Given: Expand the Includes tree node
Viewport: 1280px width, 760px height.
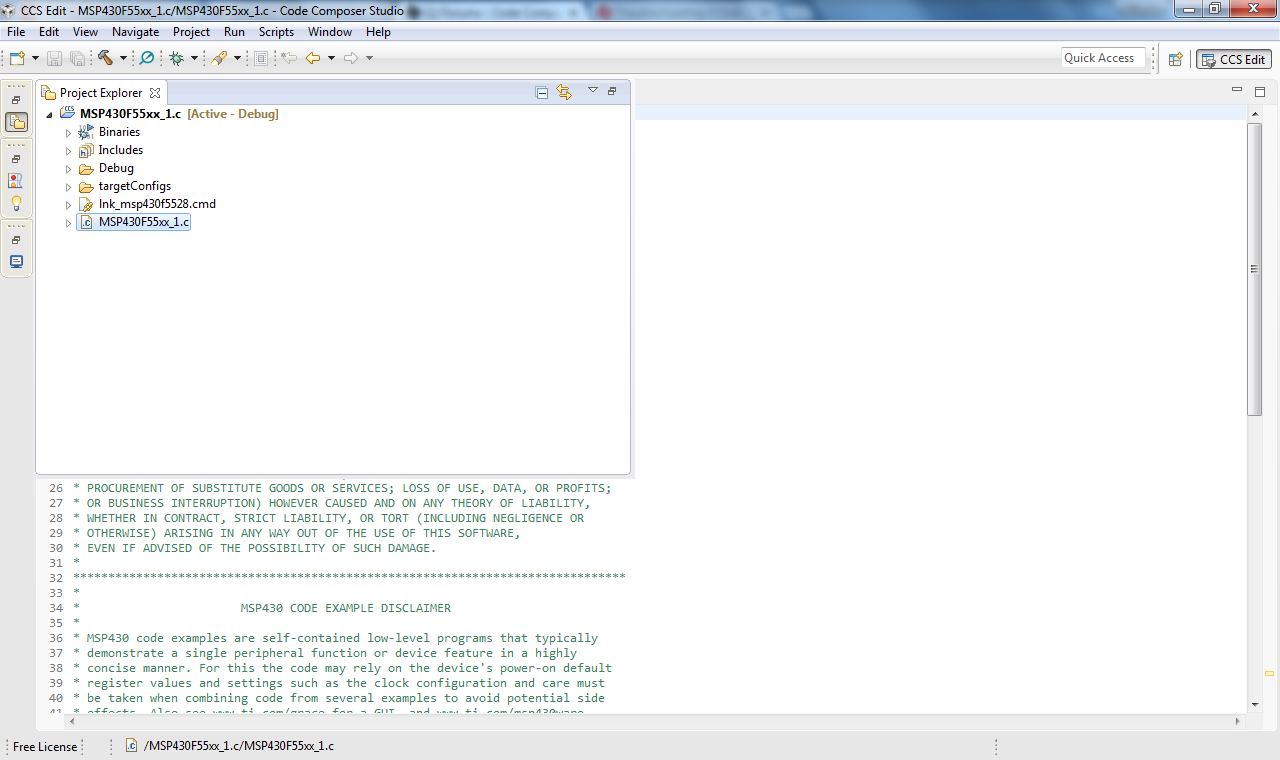Looking at the screenshot, I should pyautogui.click(x=68, y=150).
